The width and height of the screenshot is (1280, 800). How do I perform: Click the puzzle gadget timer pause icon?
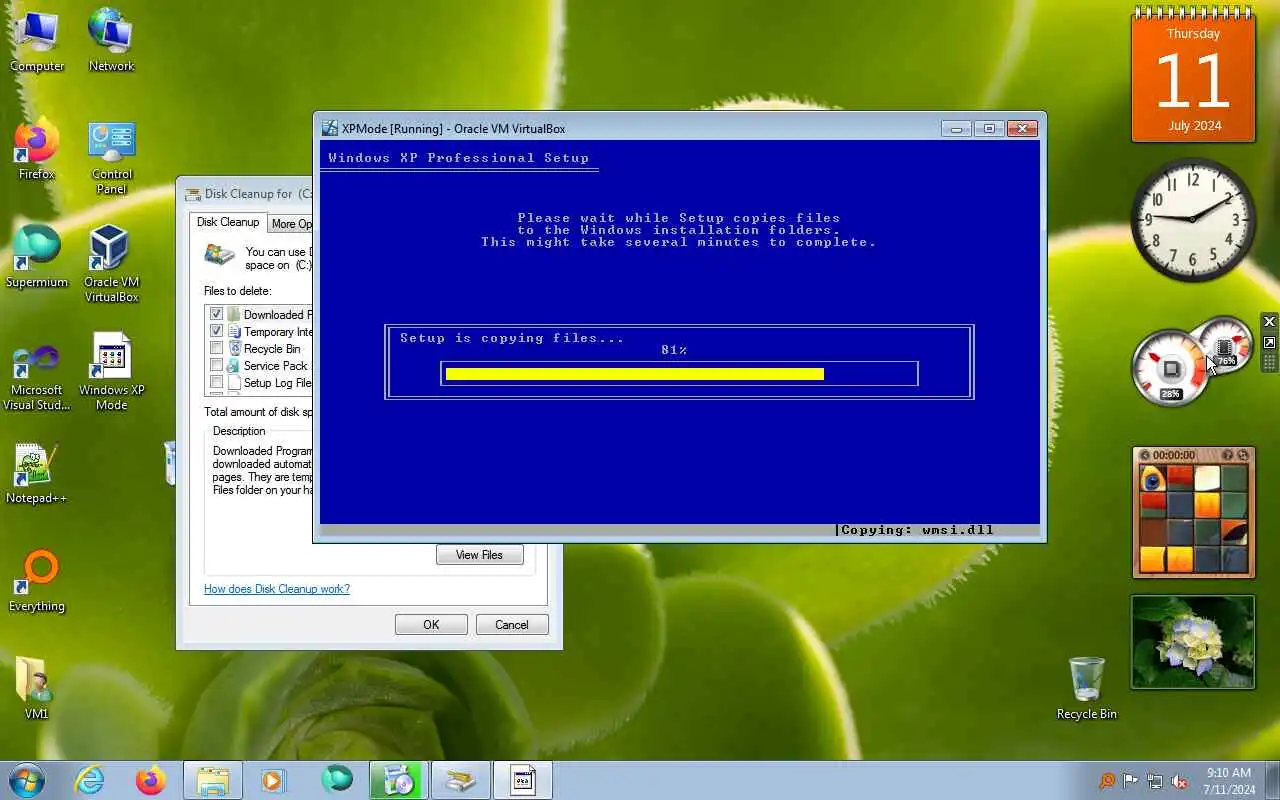click(x=1145, y=455)
